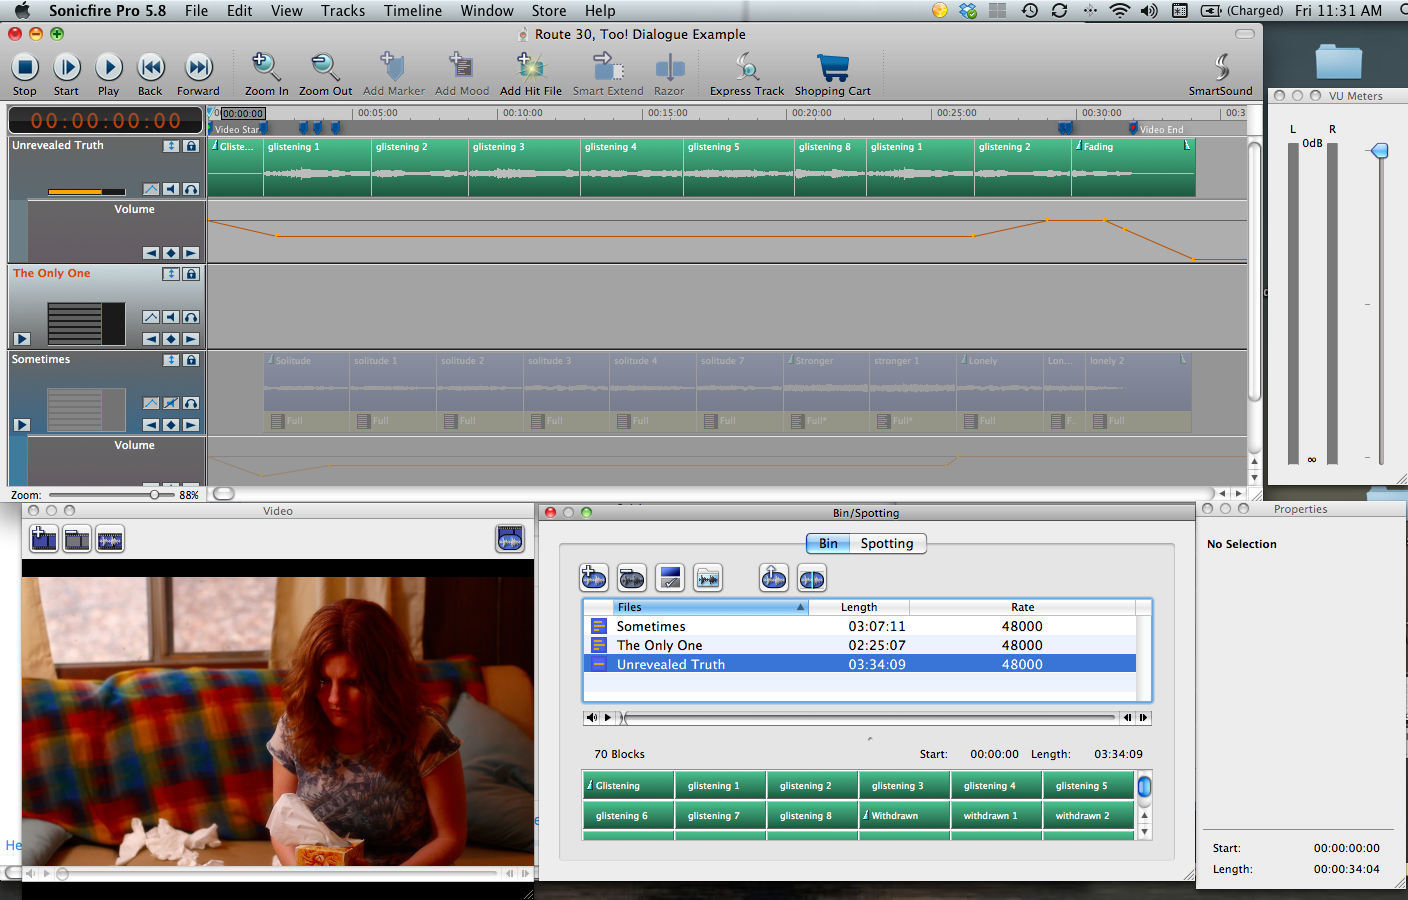Solo The Only One with headphones button
The width and height of the screenshot is (1408, 900).
191,317
